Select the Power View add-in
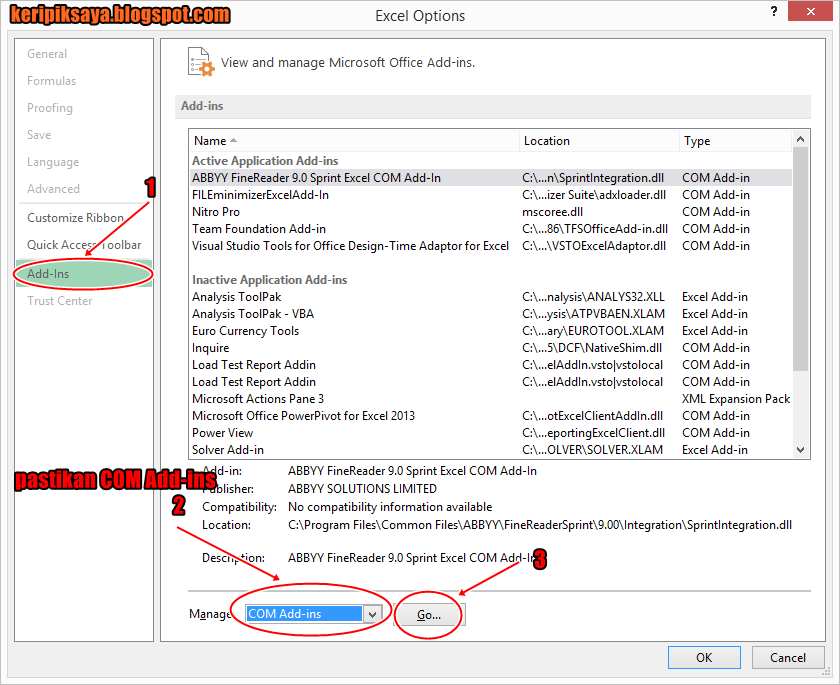The width and height of the screenshot is (840, 685). (x=490, y=433)
